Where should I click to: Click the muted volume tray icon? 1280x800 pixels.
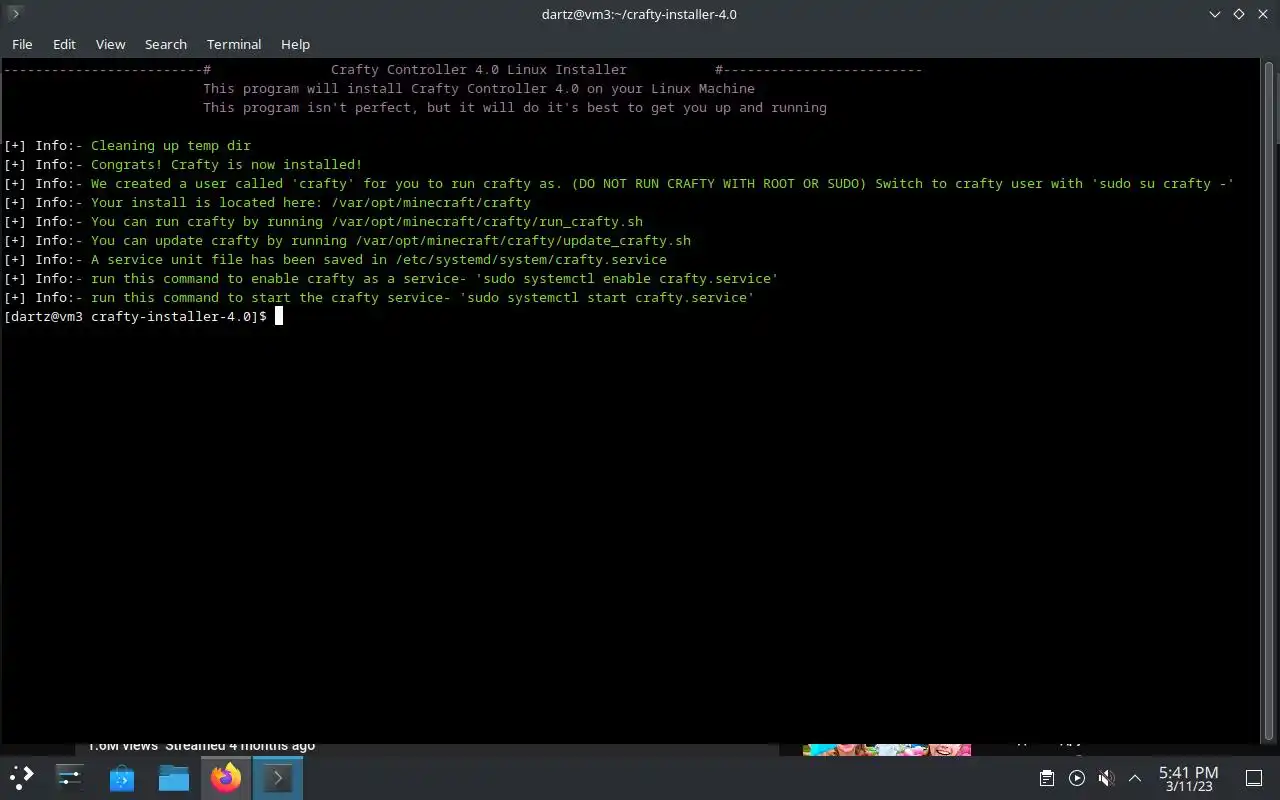coord(1106,778)
